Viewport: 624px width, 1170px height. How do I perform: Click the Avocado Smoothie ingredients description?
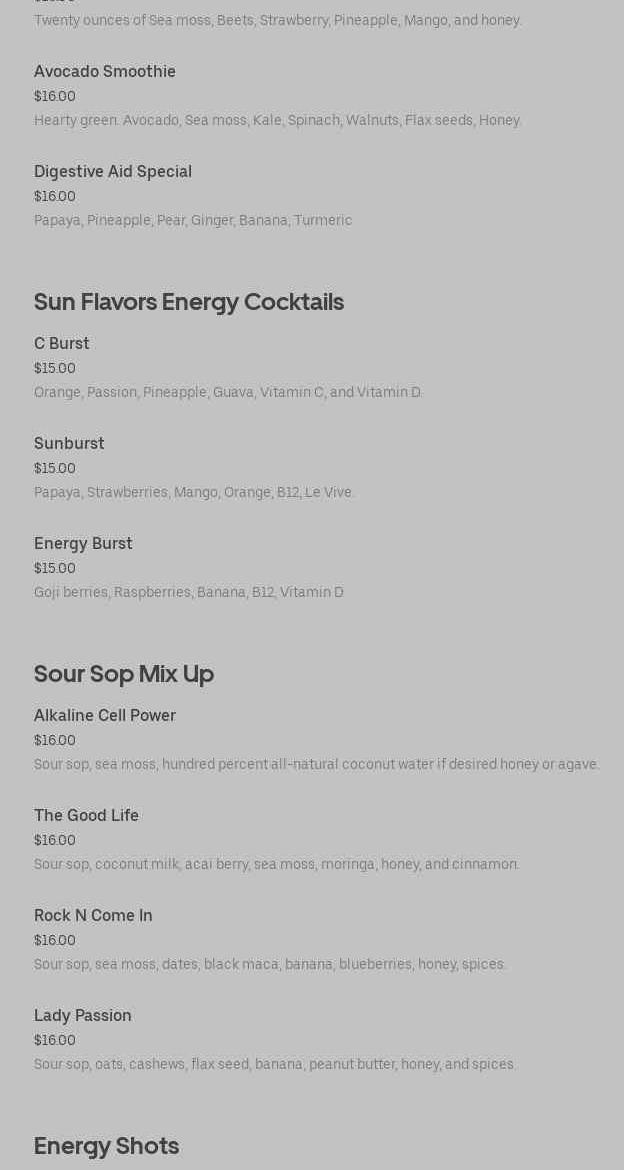point(278,120)
